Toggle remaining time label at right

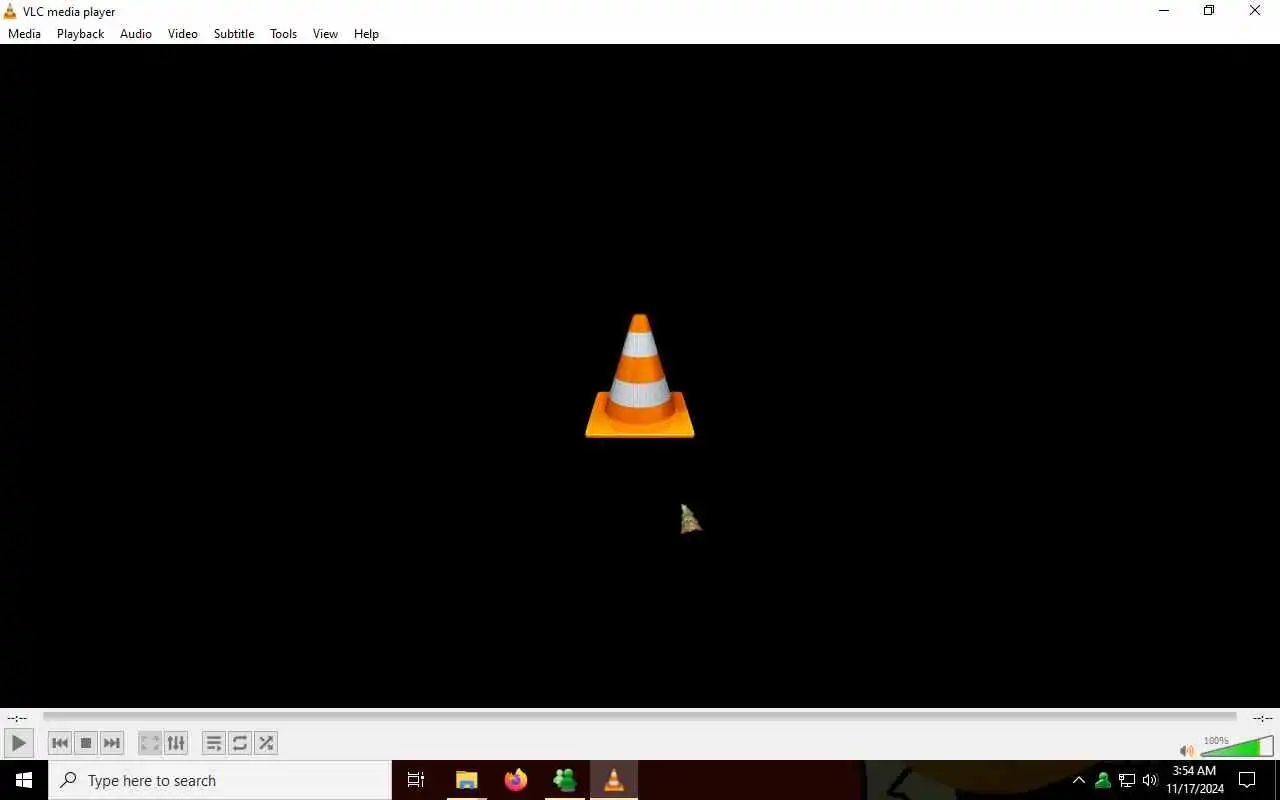tap(1262, 718)
